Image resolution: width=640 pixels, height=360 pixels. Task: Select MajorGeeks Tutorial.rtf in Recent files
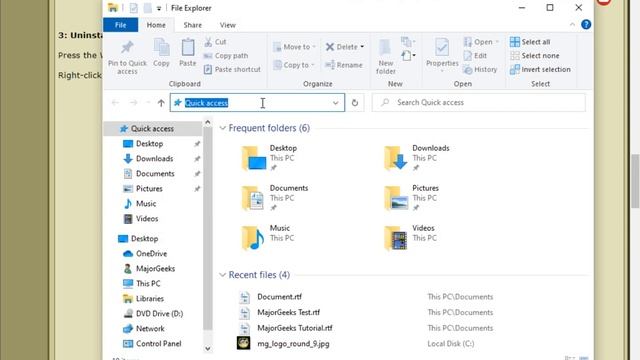click(295, 328)
